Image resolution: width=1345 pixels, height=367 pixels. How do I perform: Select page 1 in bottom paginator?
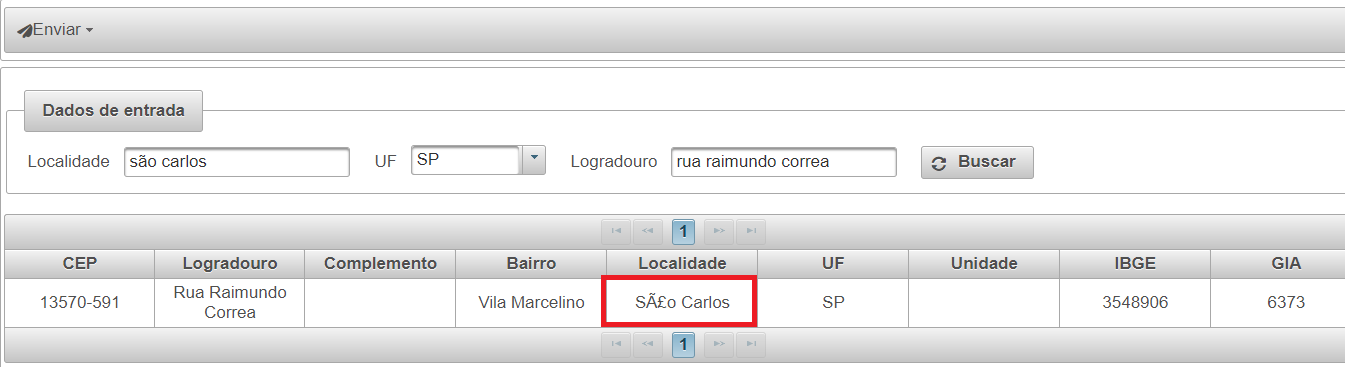click(683, 345)
